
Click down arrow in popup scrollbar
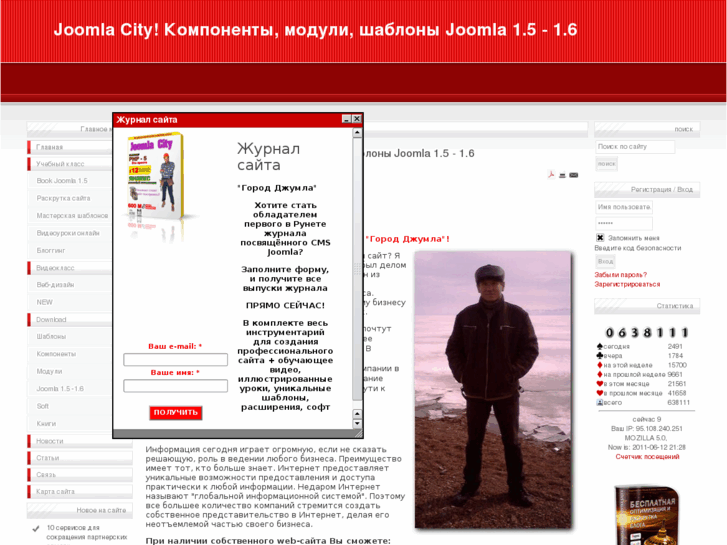pyautogui.click(x=357, y=423)
